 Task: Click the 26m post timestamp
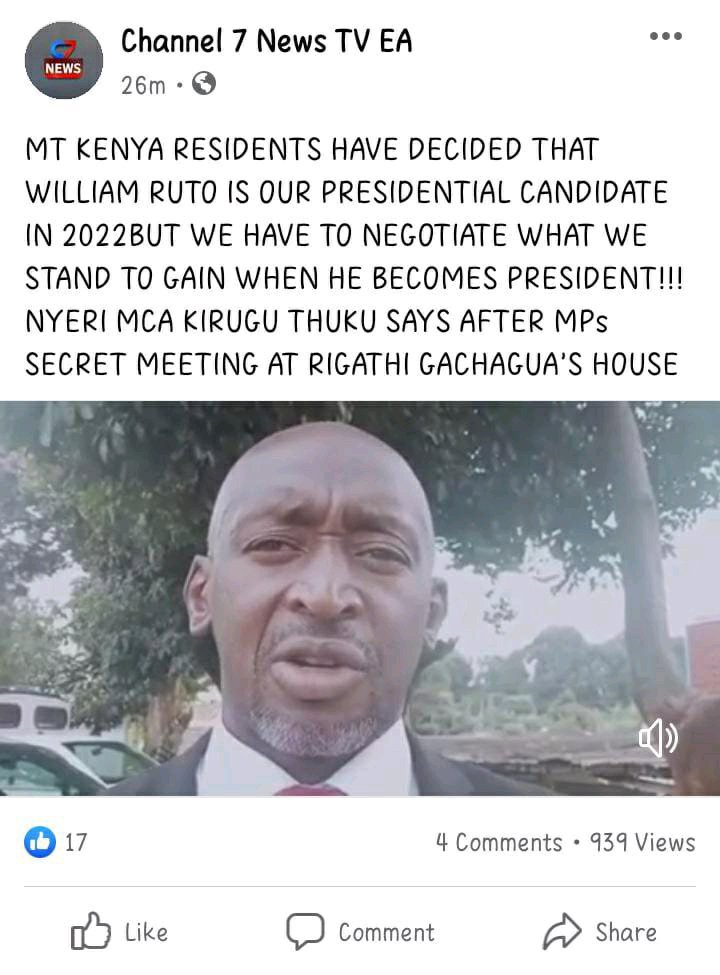click(143, 85)
